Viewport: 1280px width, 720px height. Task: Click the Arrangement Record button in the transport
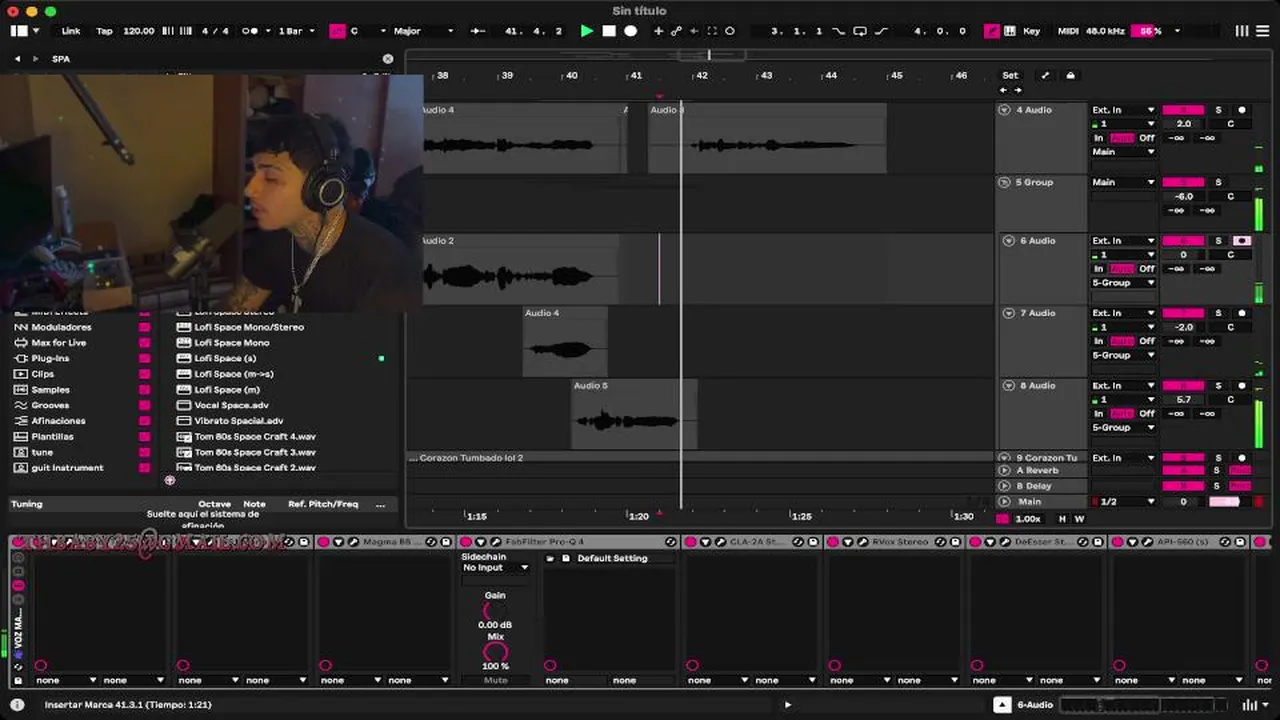[630, 31]
